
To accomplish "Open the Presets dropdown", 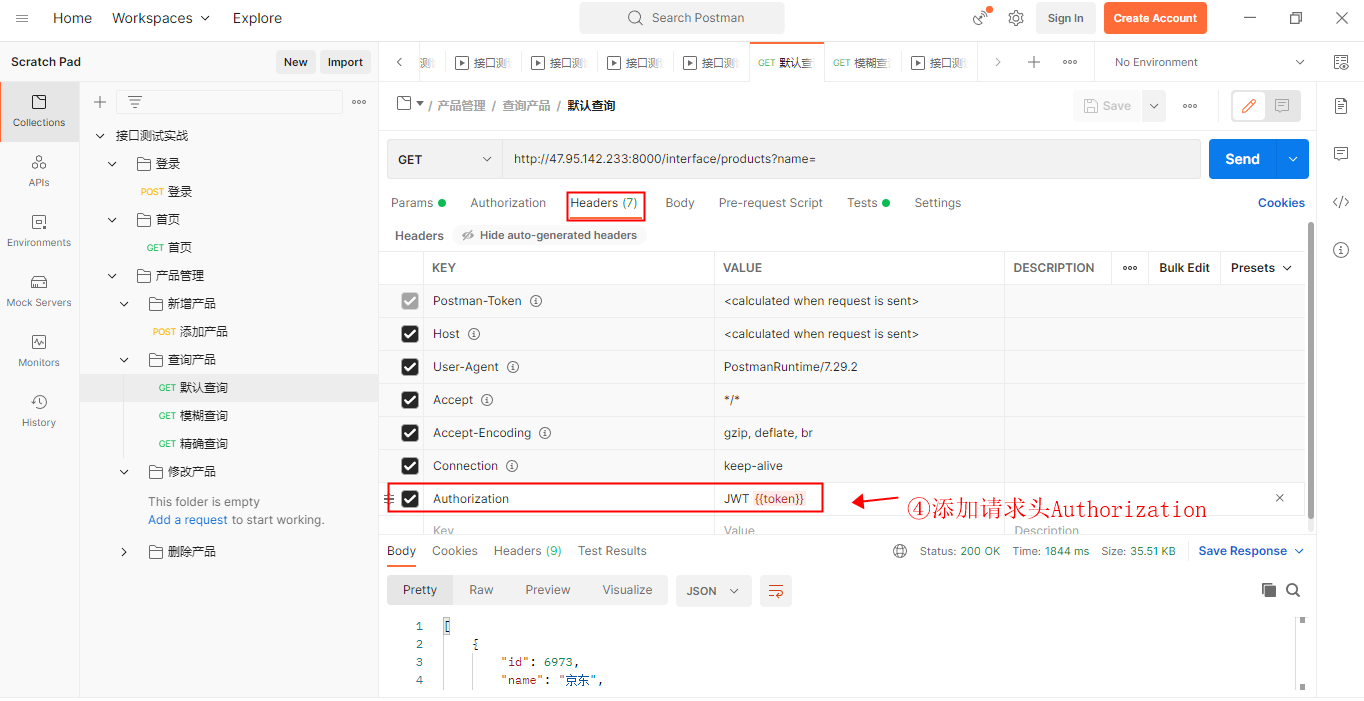I will click(1262, 268).
